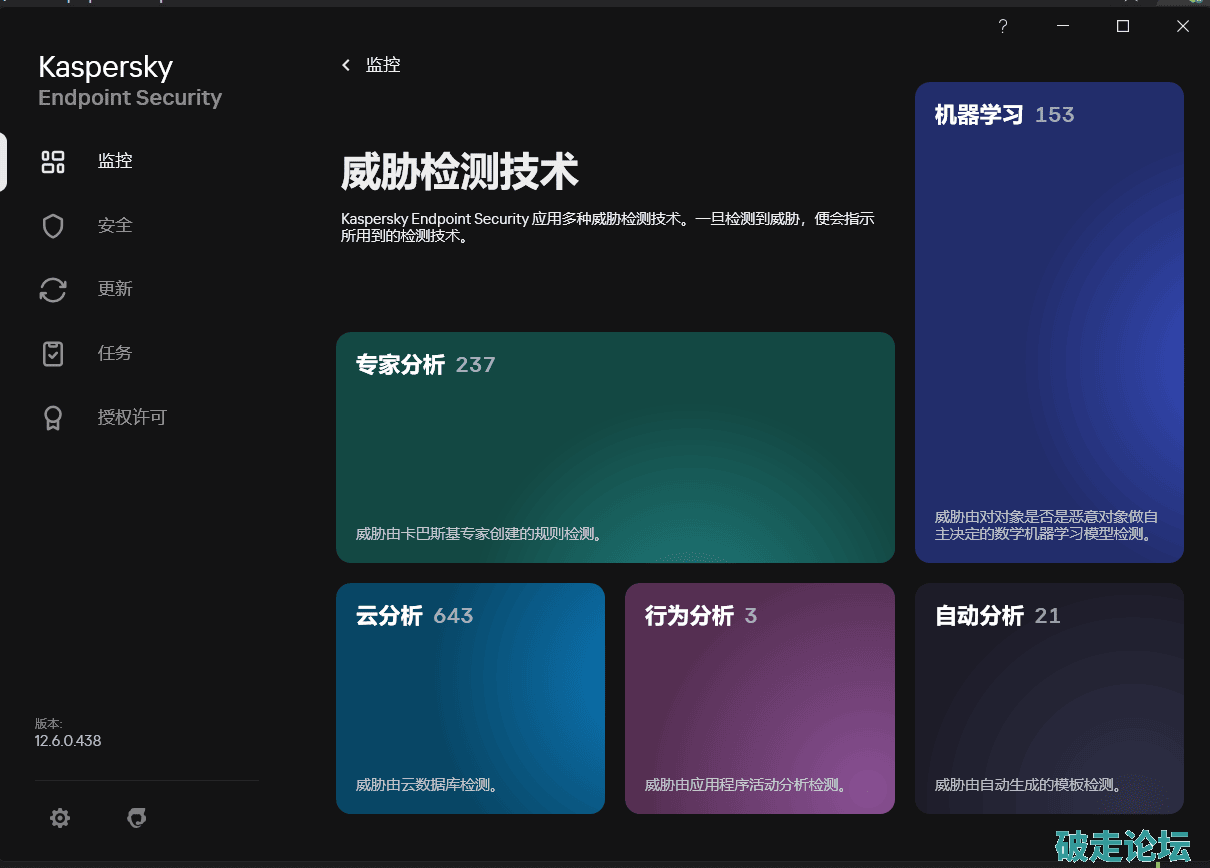Open the 授权许可 sidebar entry
The width and height of the screenshot is (1210, 868).
point(132,418)
